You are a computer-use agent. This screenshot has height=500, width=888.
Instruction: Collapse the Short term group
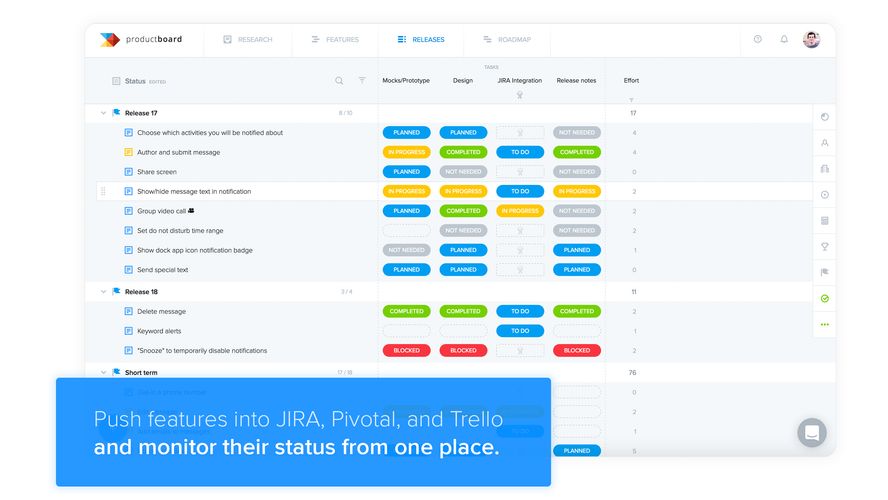pos(103,373)
